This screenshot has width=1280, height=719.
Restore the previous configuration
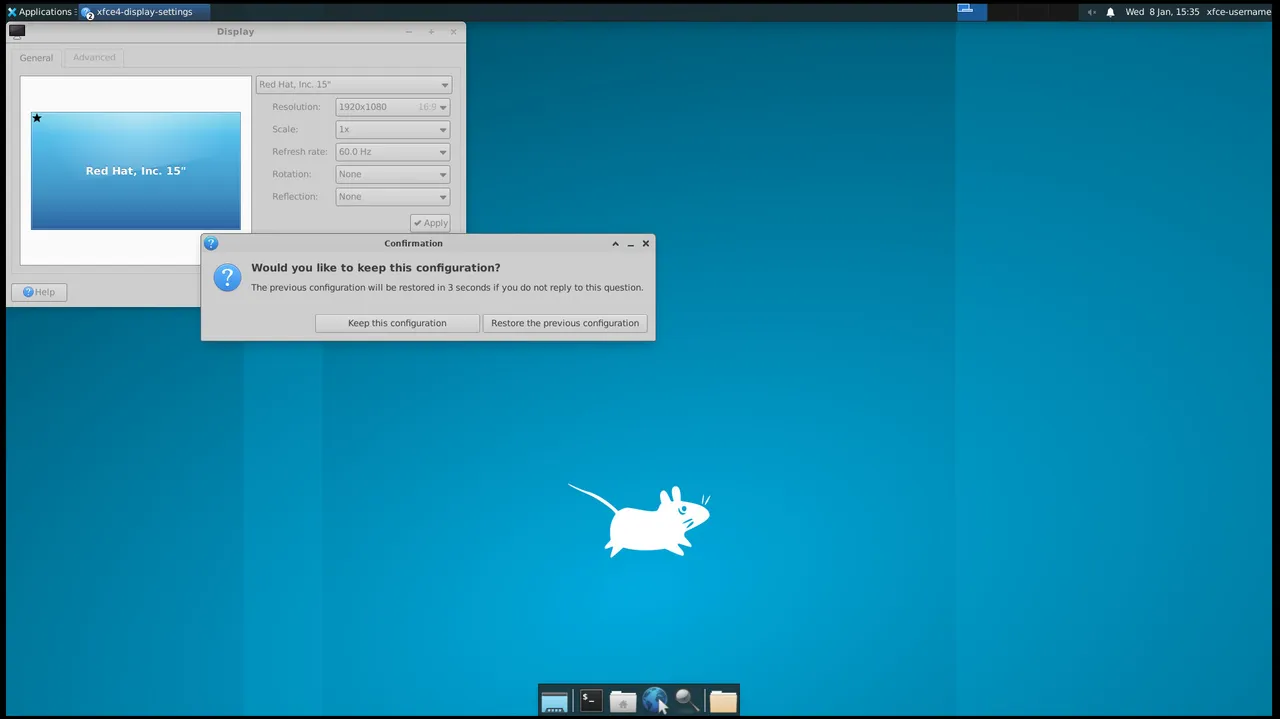565,323
